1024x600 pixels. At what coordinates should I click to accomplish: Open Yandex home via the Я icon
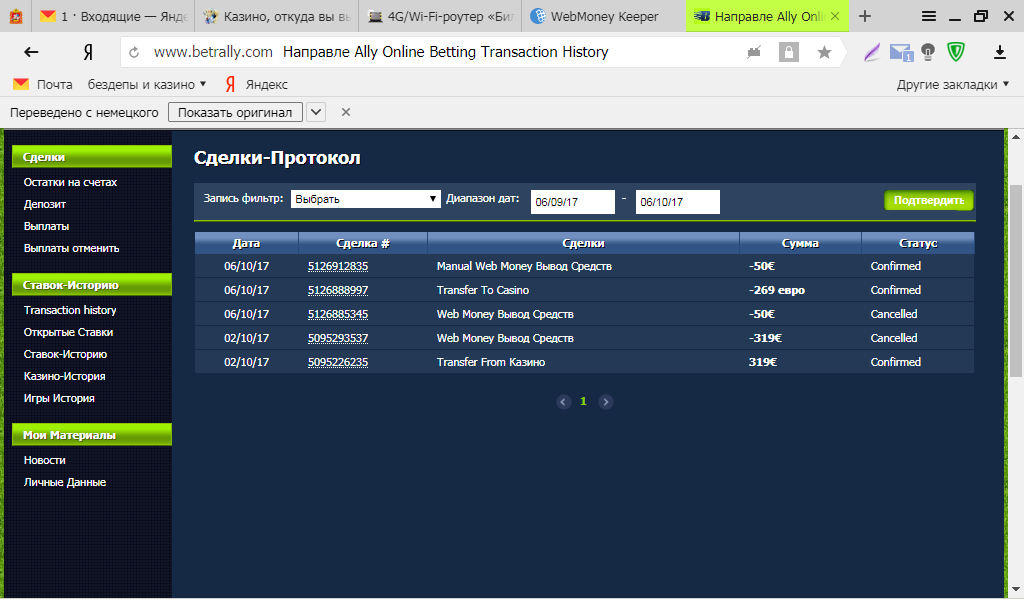(x=88, y=52)
